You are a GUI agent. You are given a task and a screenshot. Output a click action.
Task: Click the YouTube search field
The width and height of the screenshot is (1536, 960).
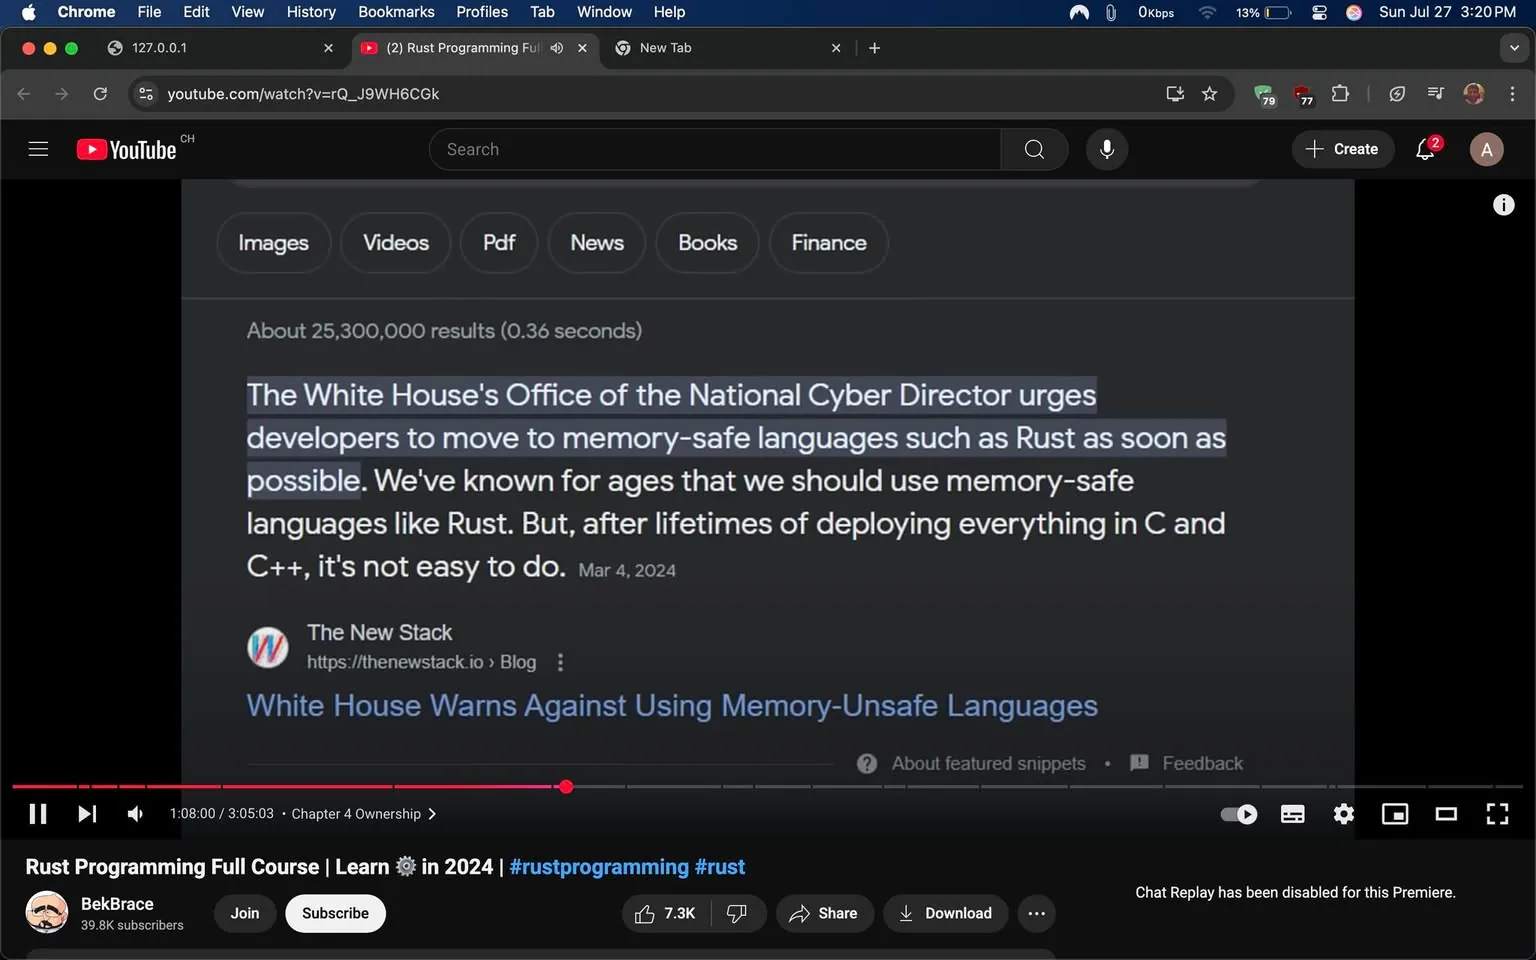click(x=715, y=149)
